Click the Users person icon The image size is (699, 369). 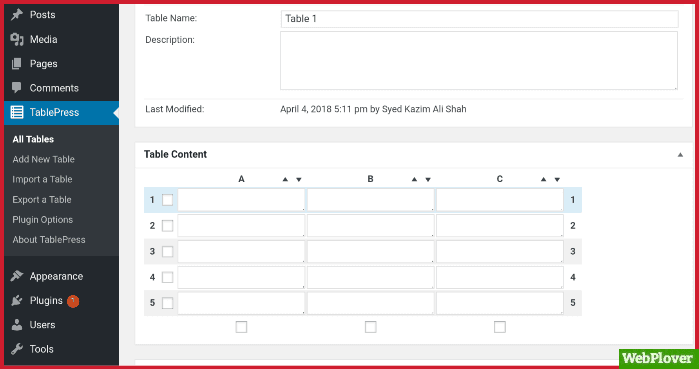(x=17, y=325)
